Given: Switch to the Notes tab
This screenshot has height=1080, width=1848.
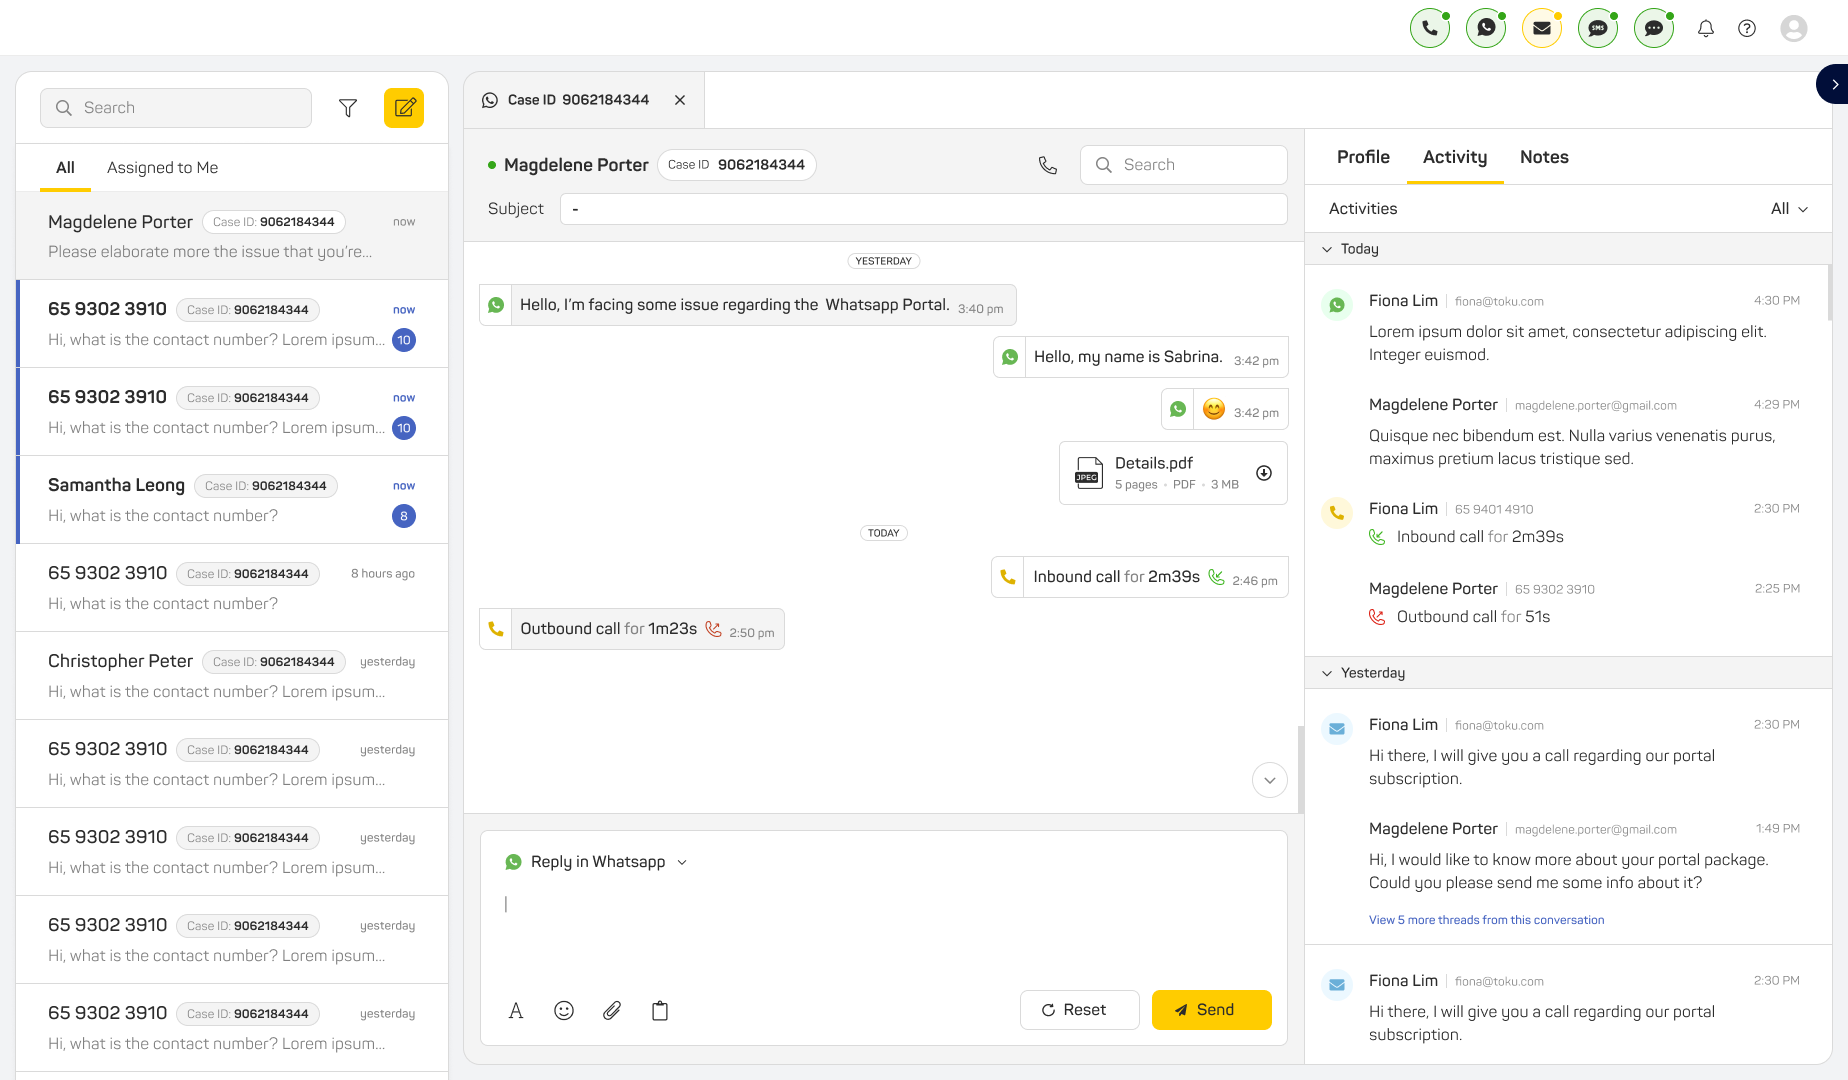Looking at the screenshot, I should [1544, 157].
